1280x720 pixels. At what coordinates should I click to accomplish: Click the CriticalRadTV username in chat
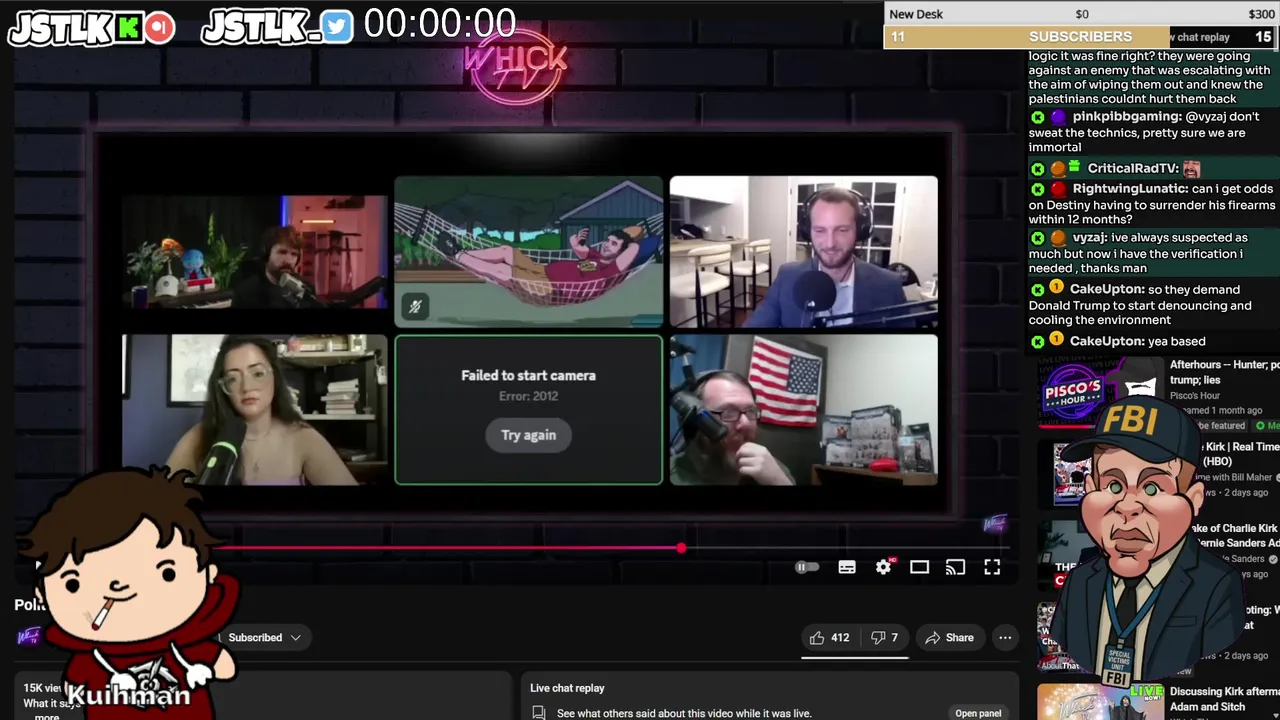tap(1132, 169)
